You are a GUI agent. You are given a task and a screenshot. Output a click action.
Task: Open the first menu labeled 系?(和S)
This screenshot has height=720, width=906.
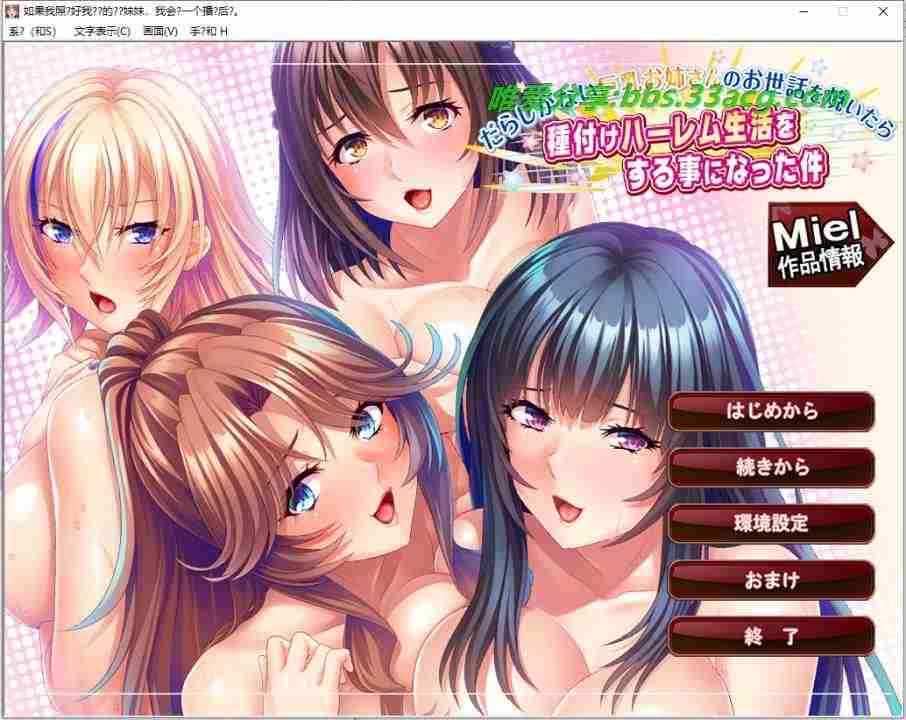pyautogui.click(x=32, y=31)
